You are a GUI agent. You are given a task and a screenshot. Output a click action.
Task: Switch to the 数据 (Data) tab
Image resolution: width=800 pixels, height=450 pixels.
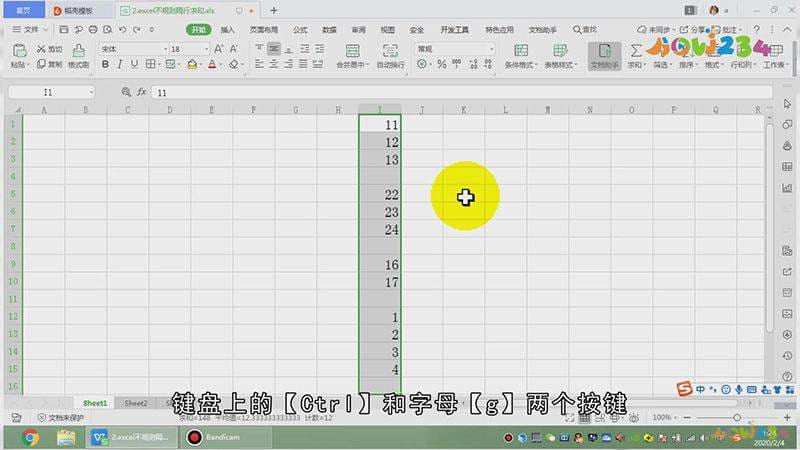(x=330, y=30)
